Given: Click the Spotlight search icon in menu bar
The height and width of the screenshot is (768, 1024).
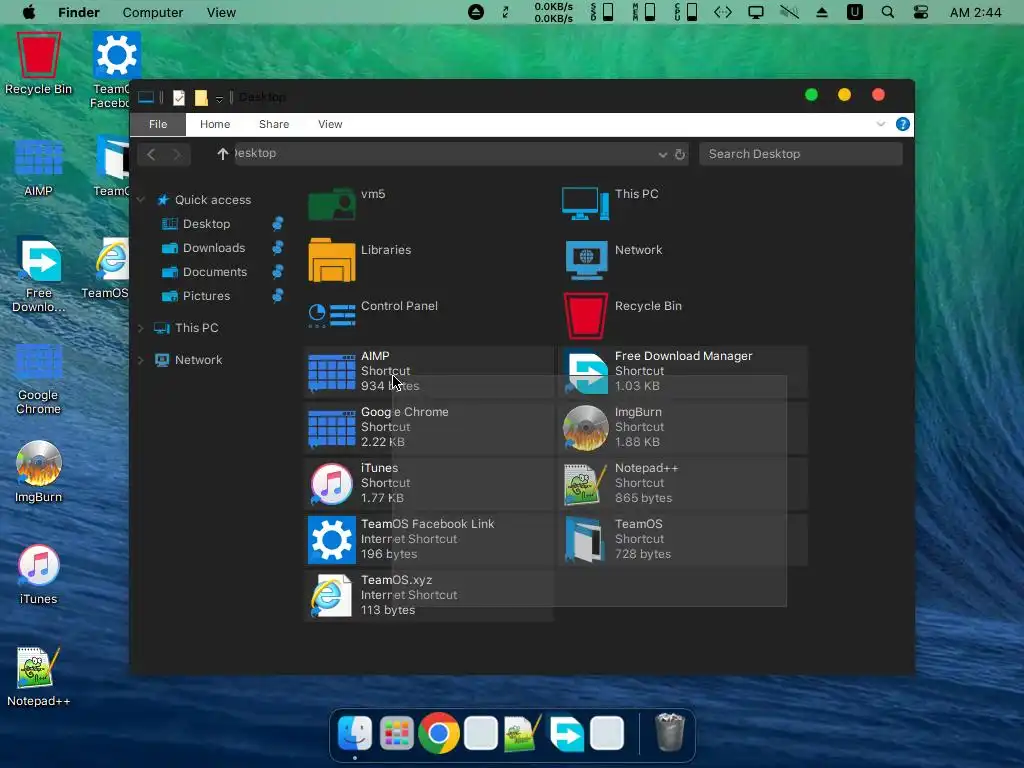Looking at the screenshot, I should click(x=888, y=12).
